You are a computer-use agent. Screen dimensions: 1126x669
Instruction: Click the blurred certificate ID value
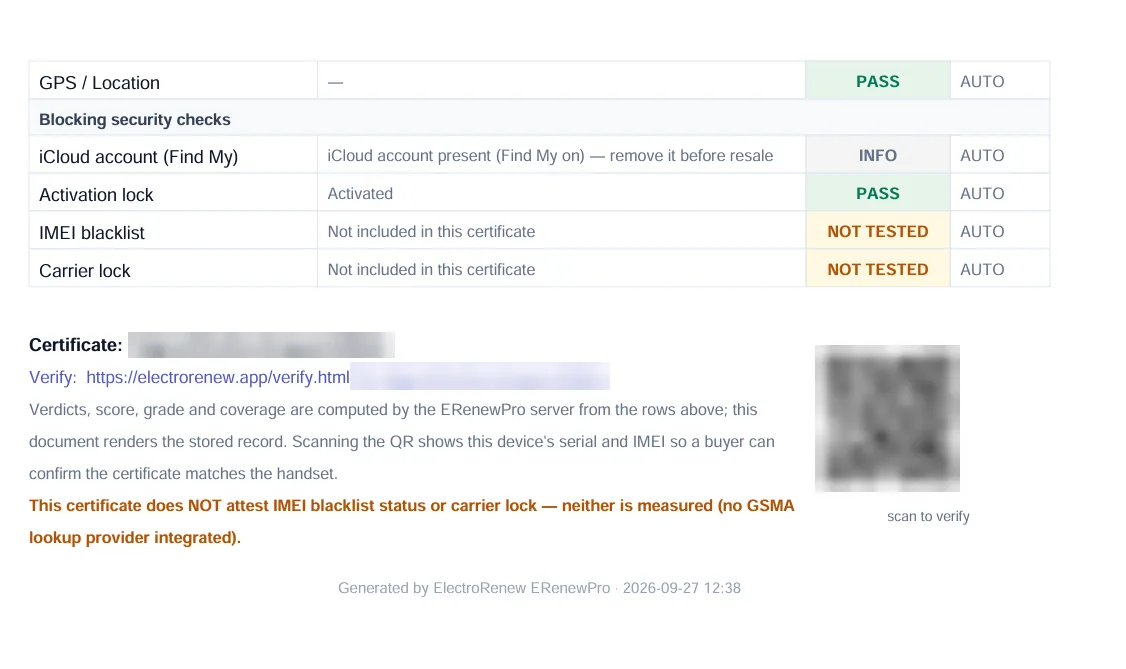coord(261,345)
